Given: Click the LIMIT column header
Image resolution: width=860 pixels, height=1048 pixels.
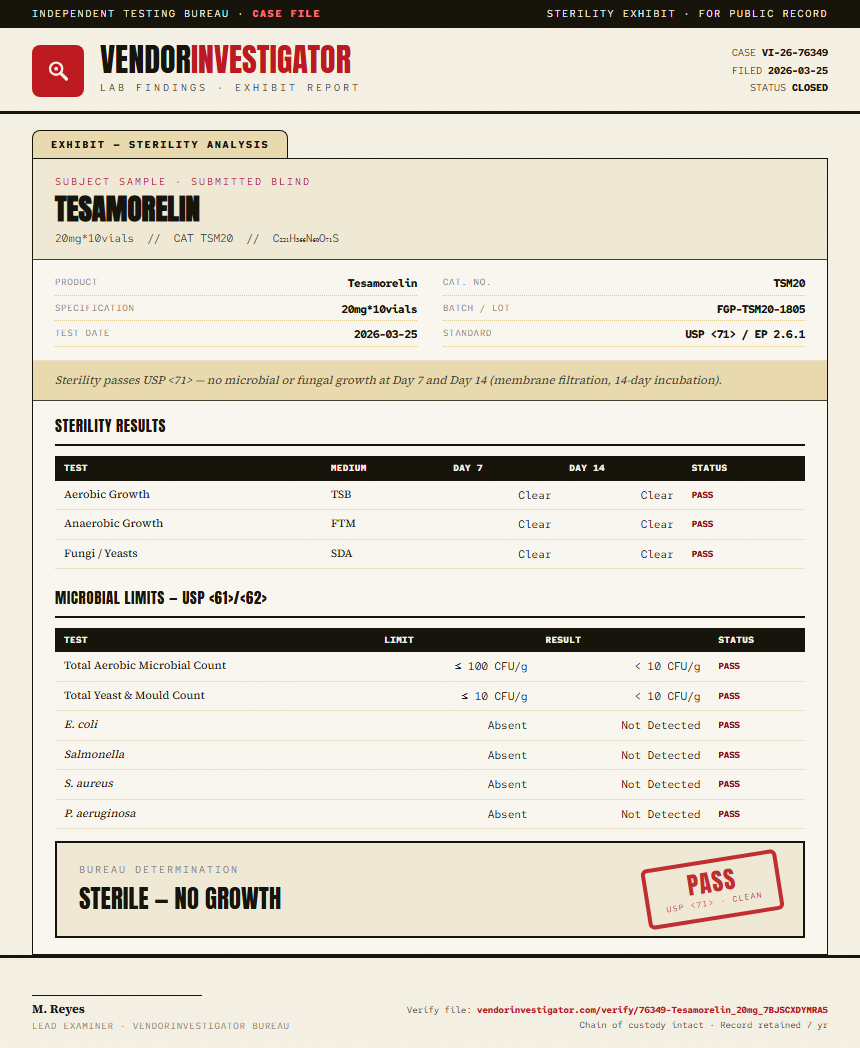Looking at the screenshot, I should [x=399, y=640].
